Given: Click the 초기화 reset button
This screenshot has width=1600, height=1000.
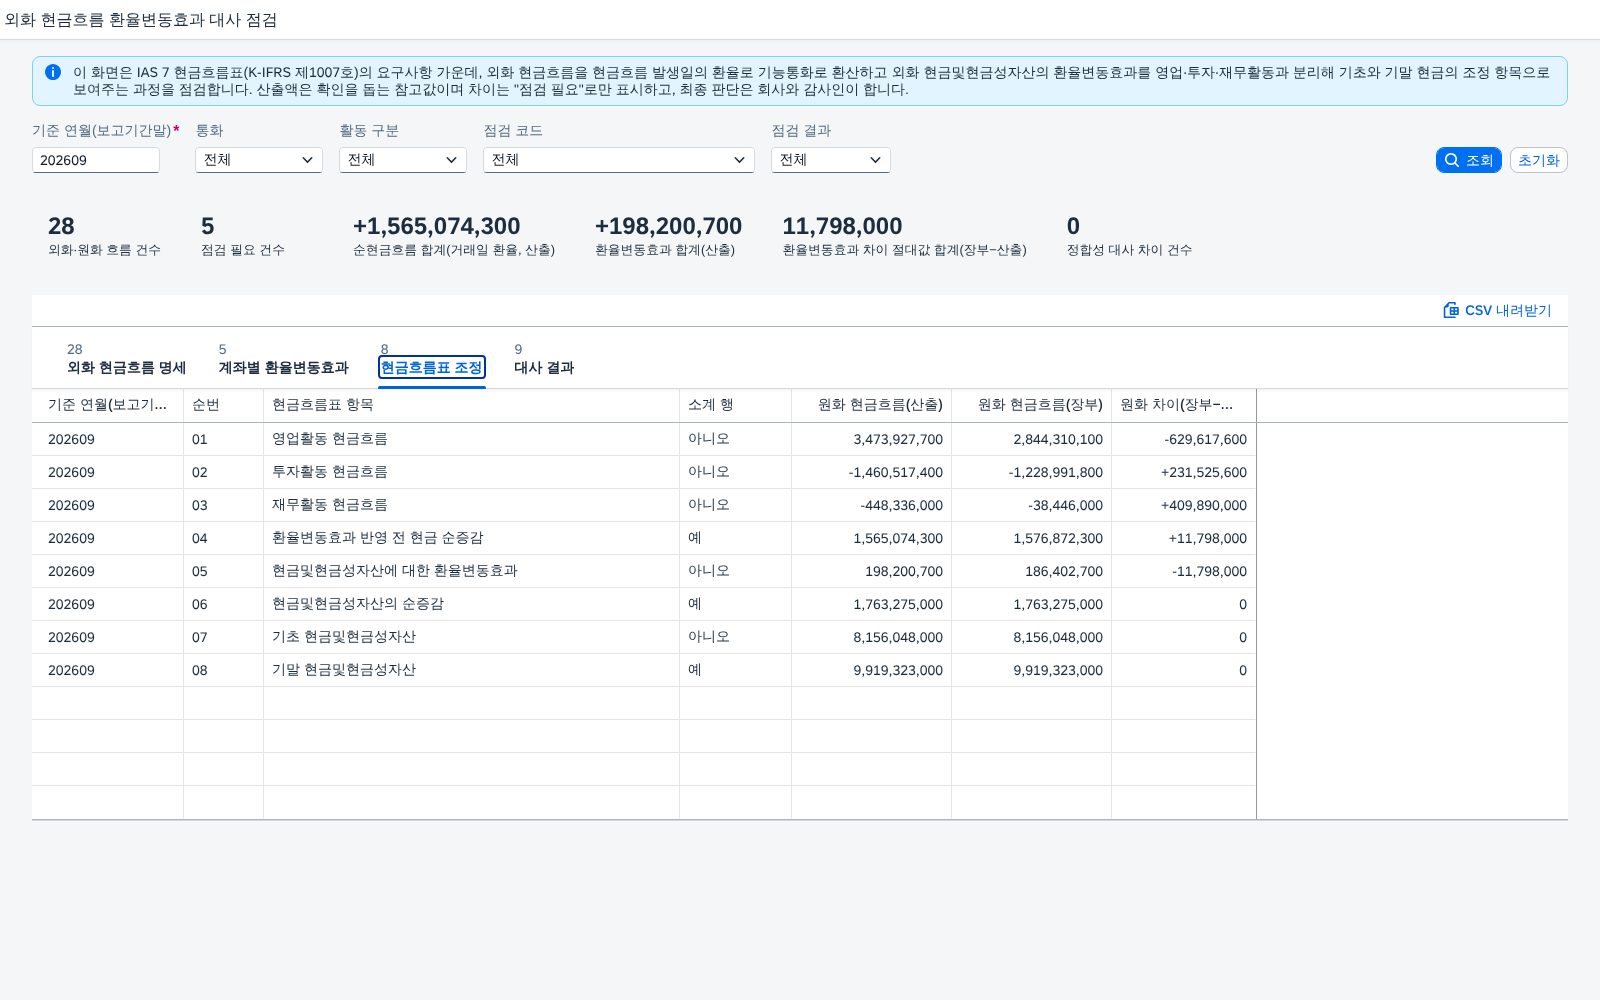Looking at the screenshot, I should point(1539,160).
